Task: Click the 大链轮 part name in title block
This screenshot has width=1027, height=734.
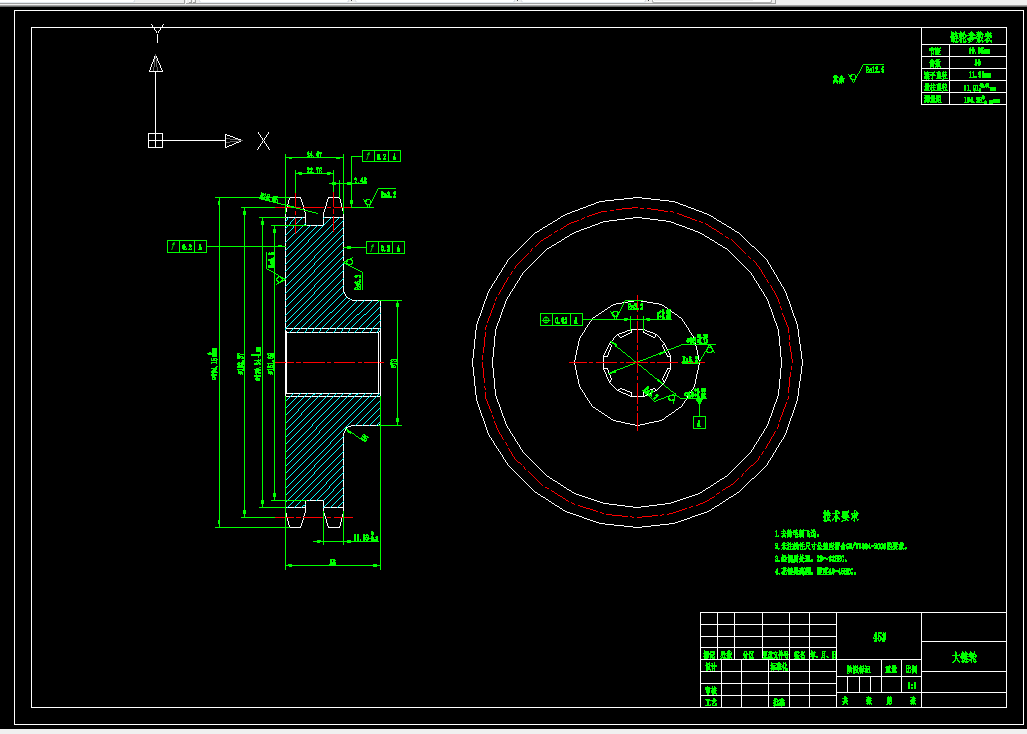Action: click(x=964, y=657)
